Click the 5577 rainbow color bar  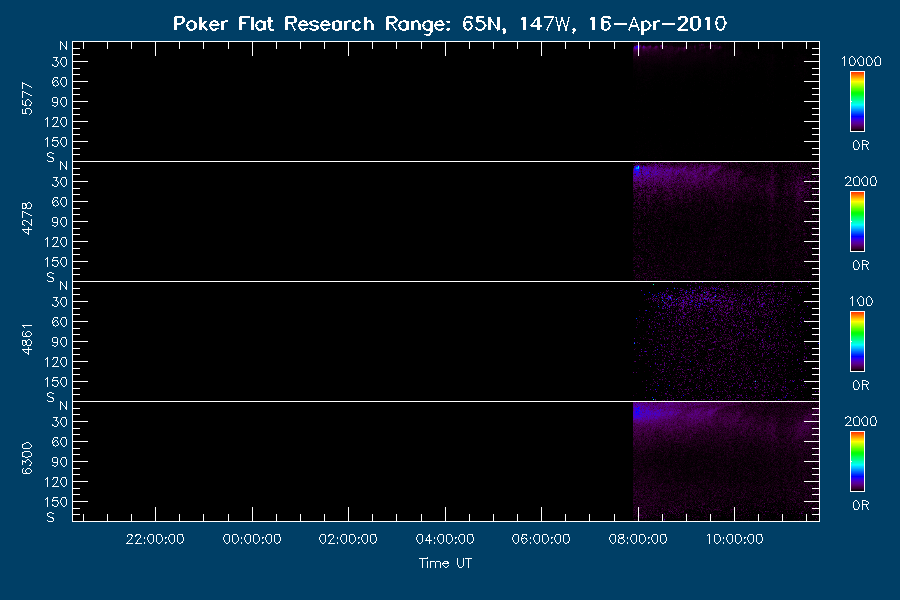point(857,102)
